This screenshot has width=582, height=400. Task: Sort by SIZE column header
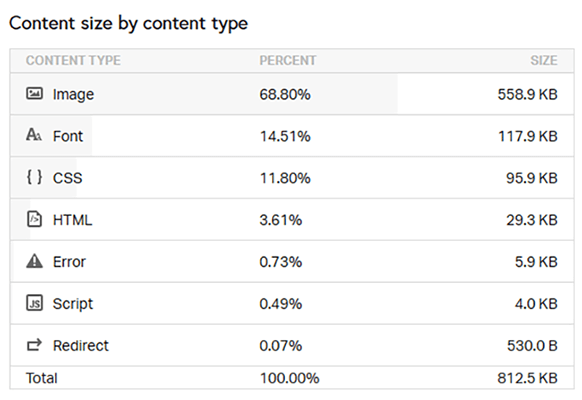click(544, 60)
